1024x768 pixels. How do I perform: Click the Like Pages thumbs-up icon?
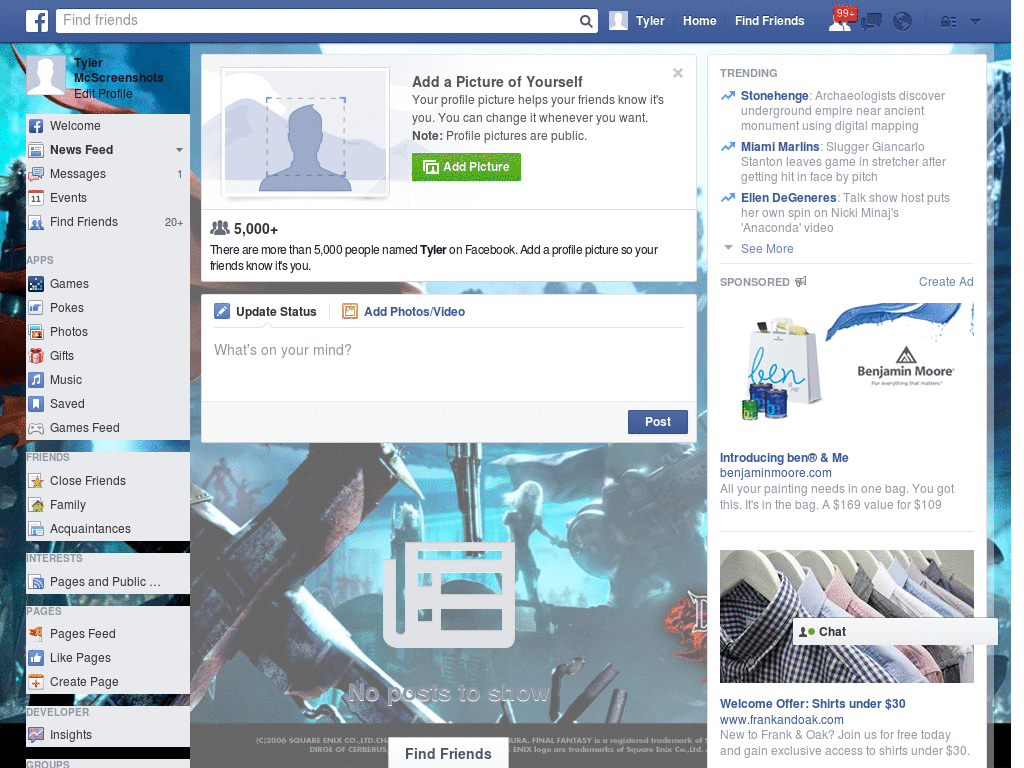pyautogui.click(x=36, y=658)
